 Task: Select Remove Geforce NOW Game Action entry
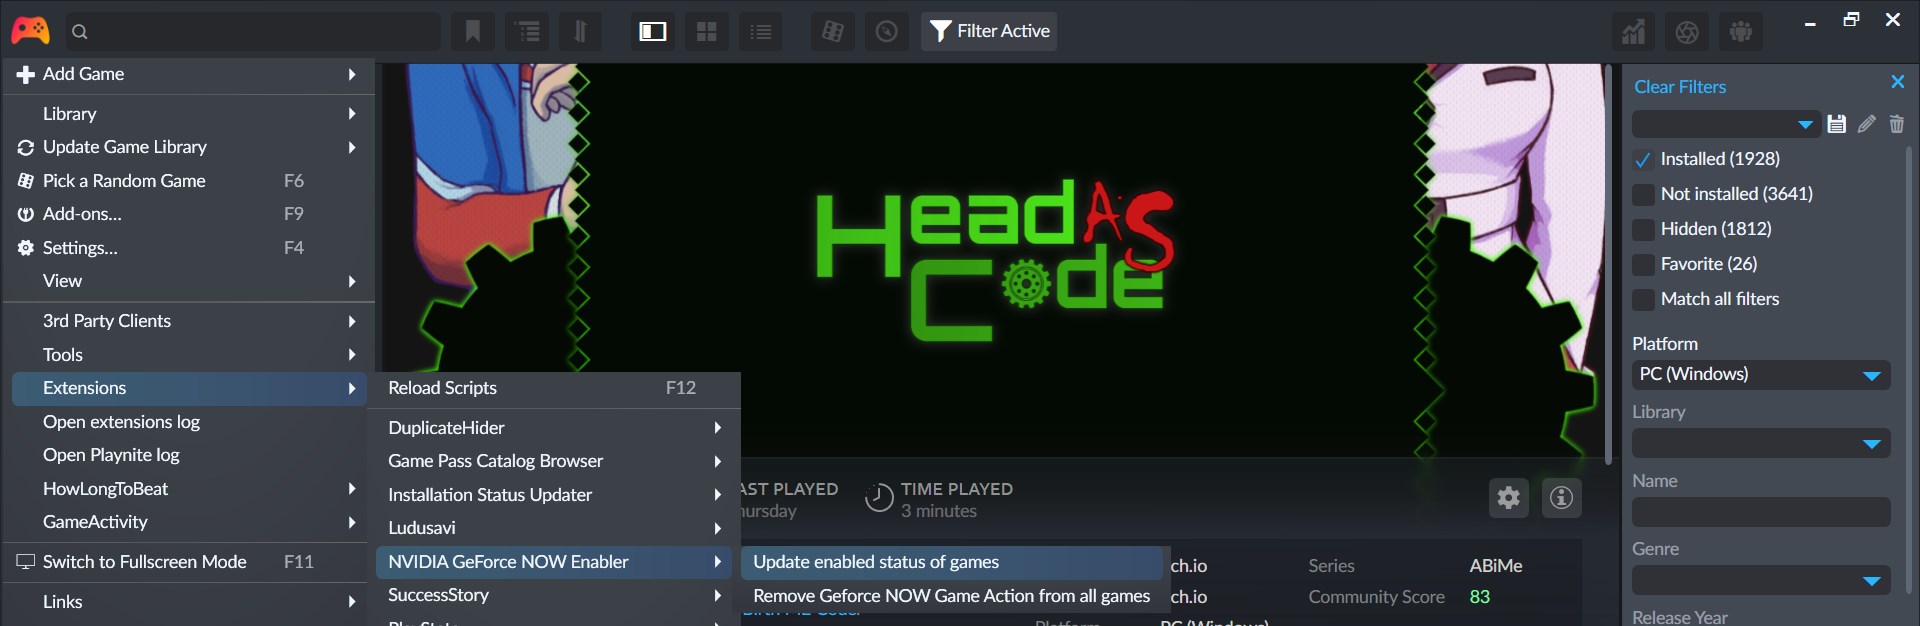(x=952, y=596)
